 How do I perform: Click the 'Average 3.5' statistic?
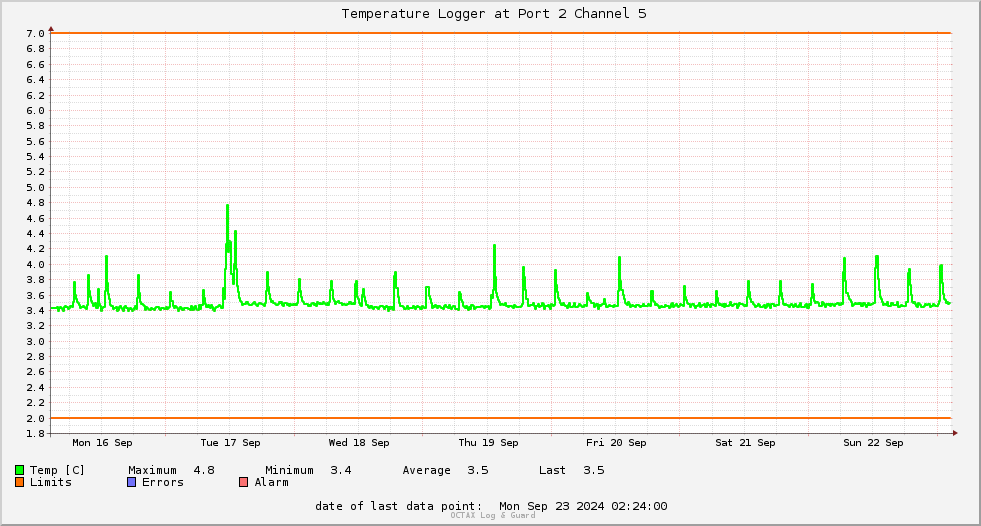tap(445, 470)
